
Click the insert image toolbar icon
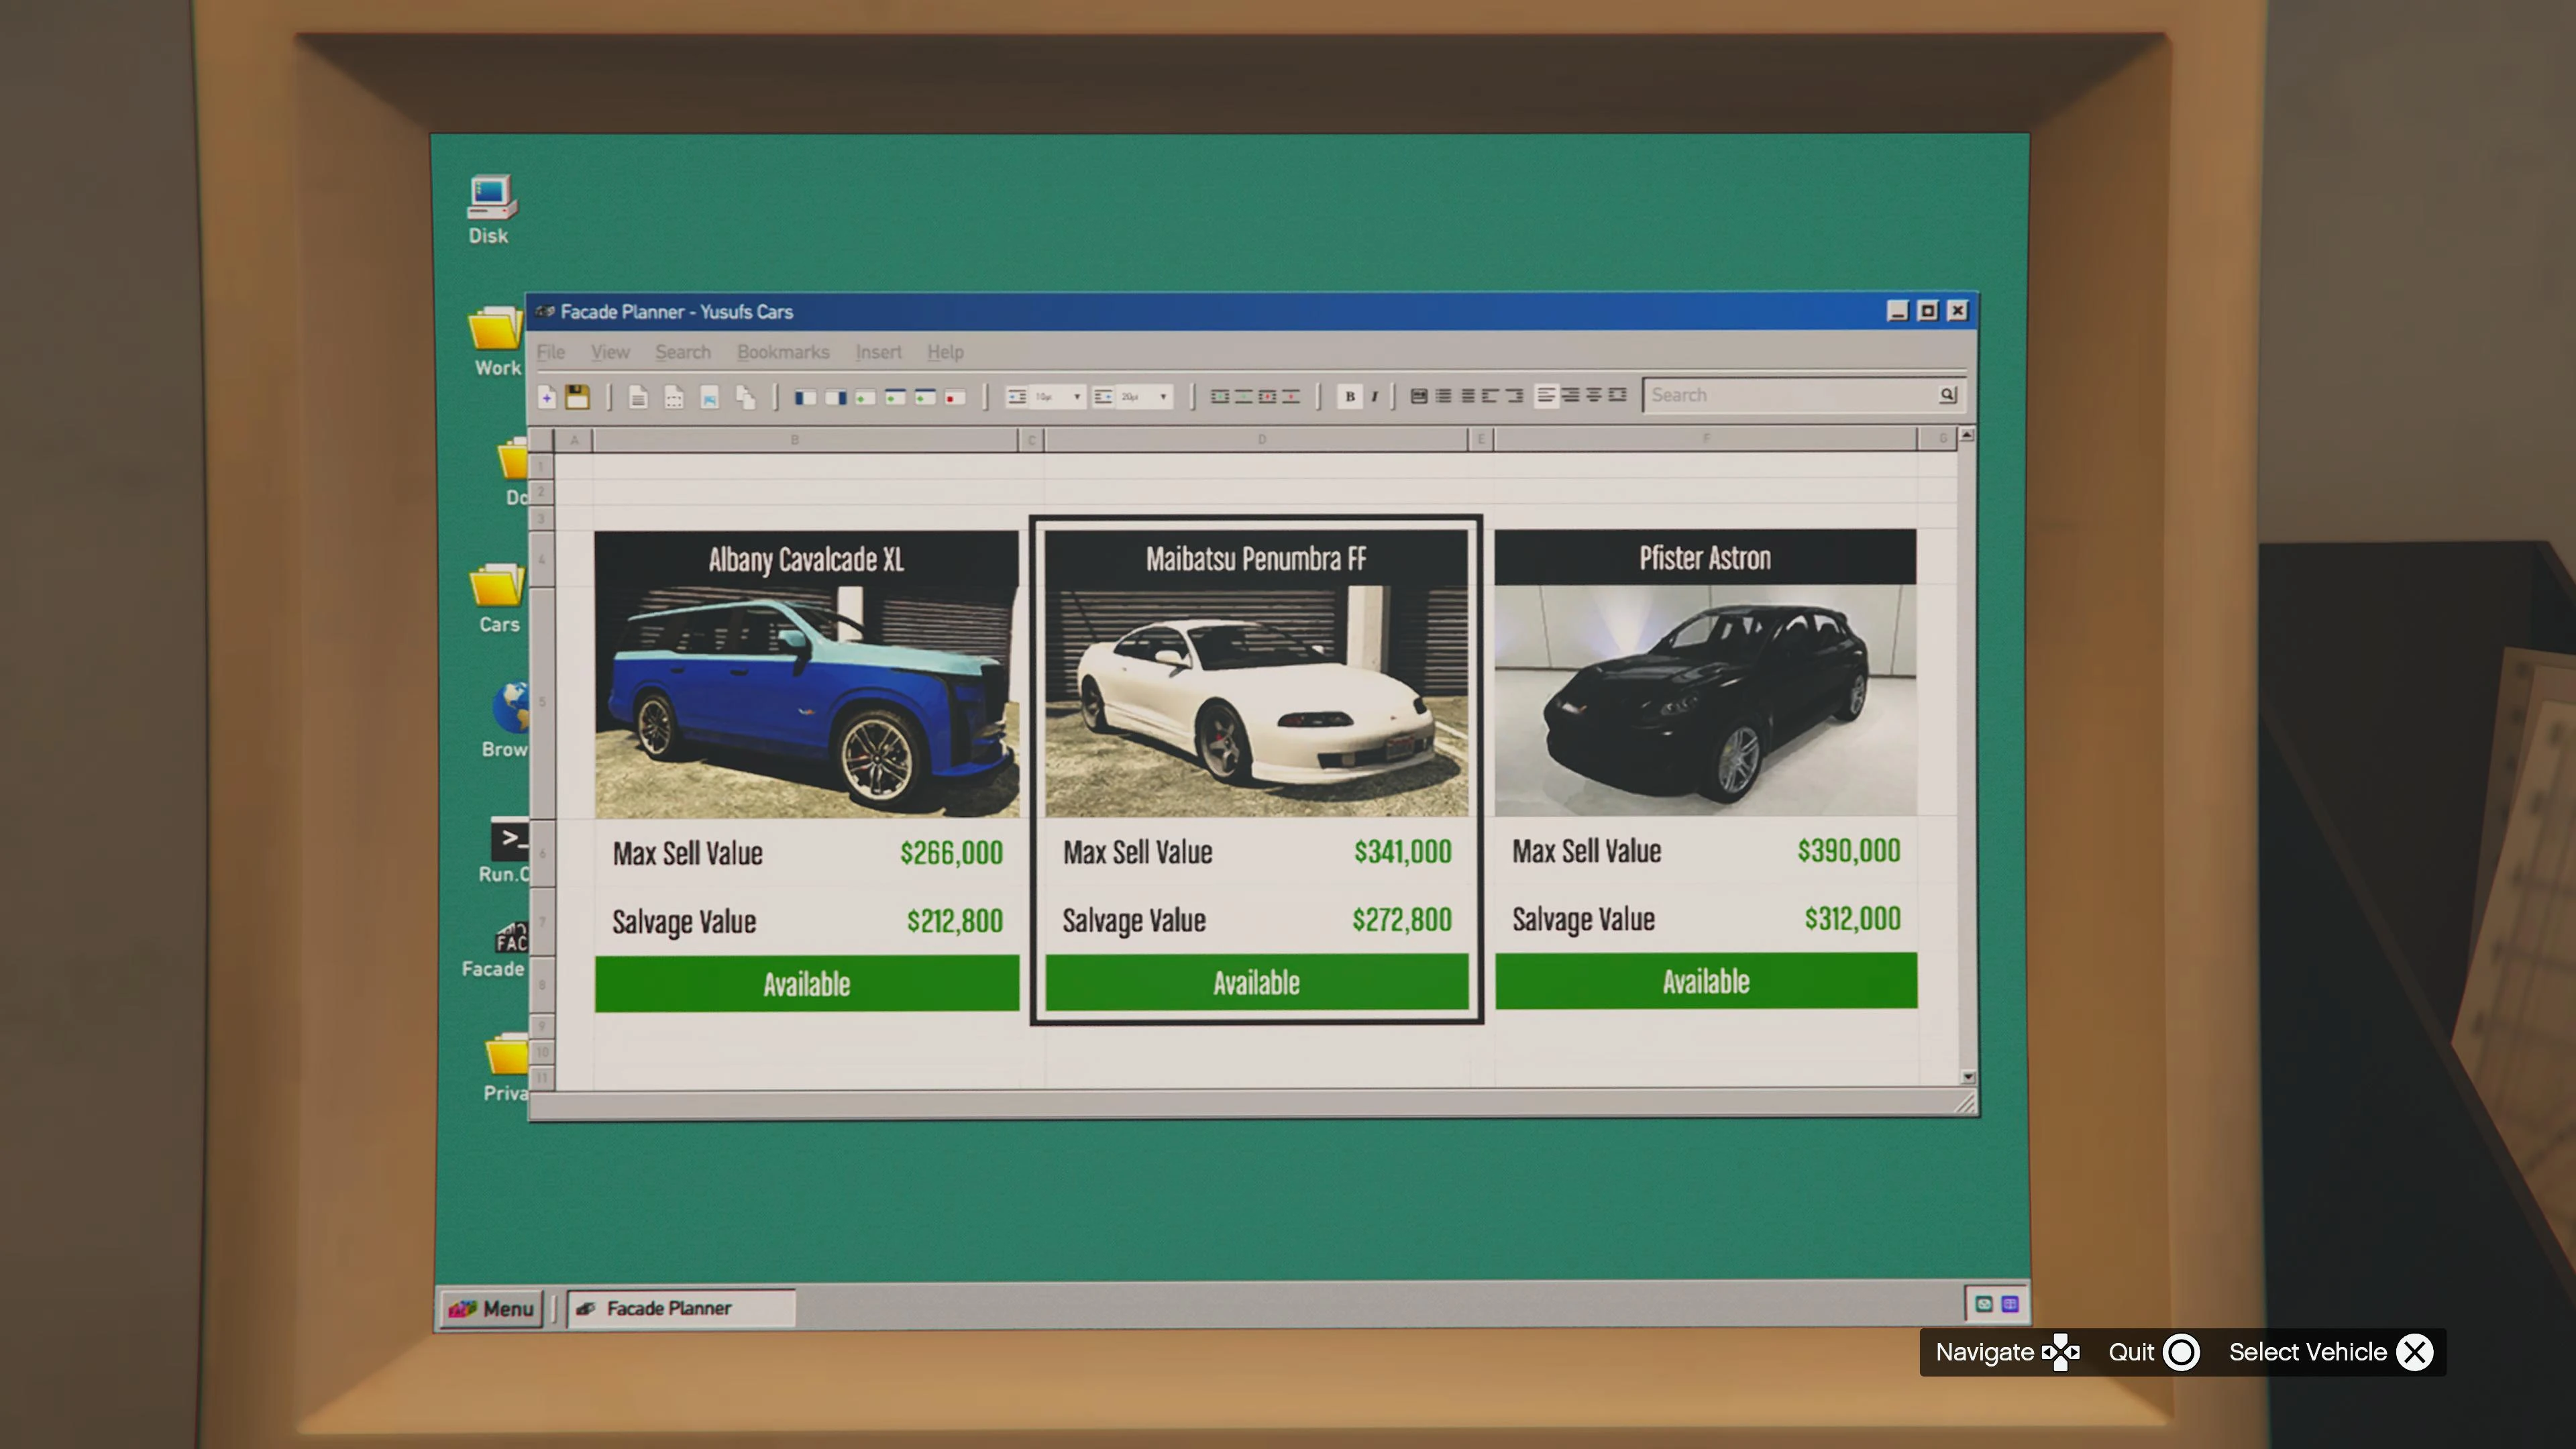tap(709, 398)
